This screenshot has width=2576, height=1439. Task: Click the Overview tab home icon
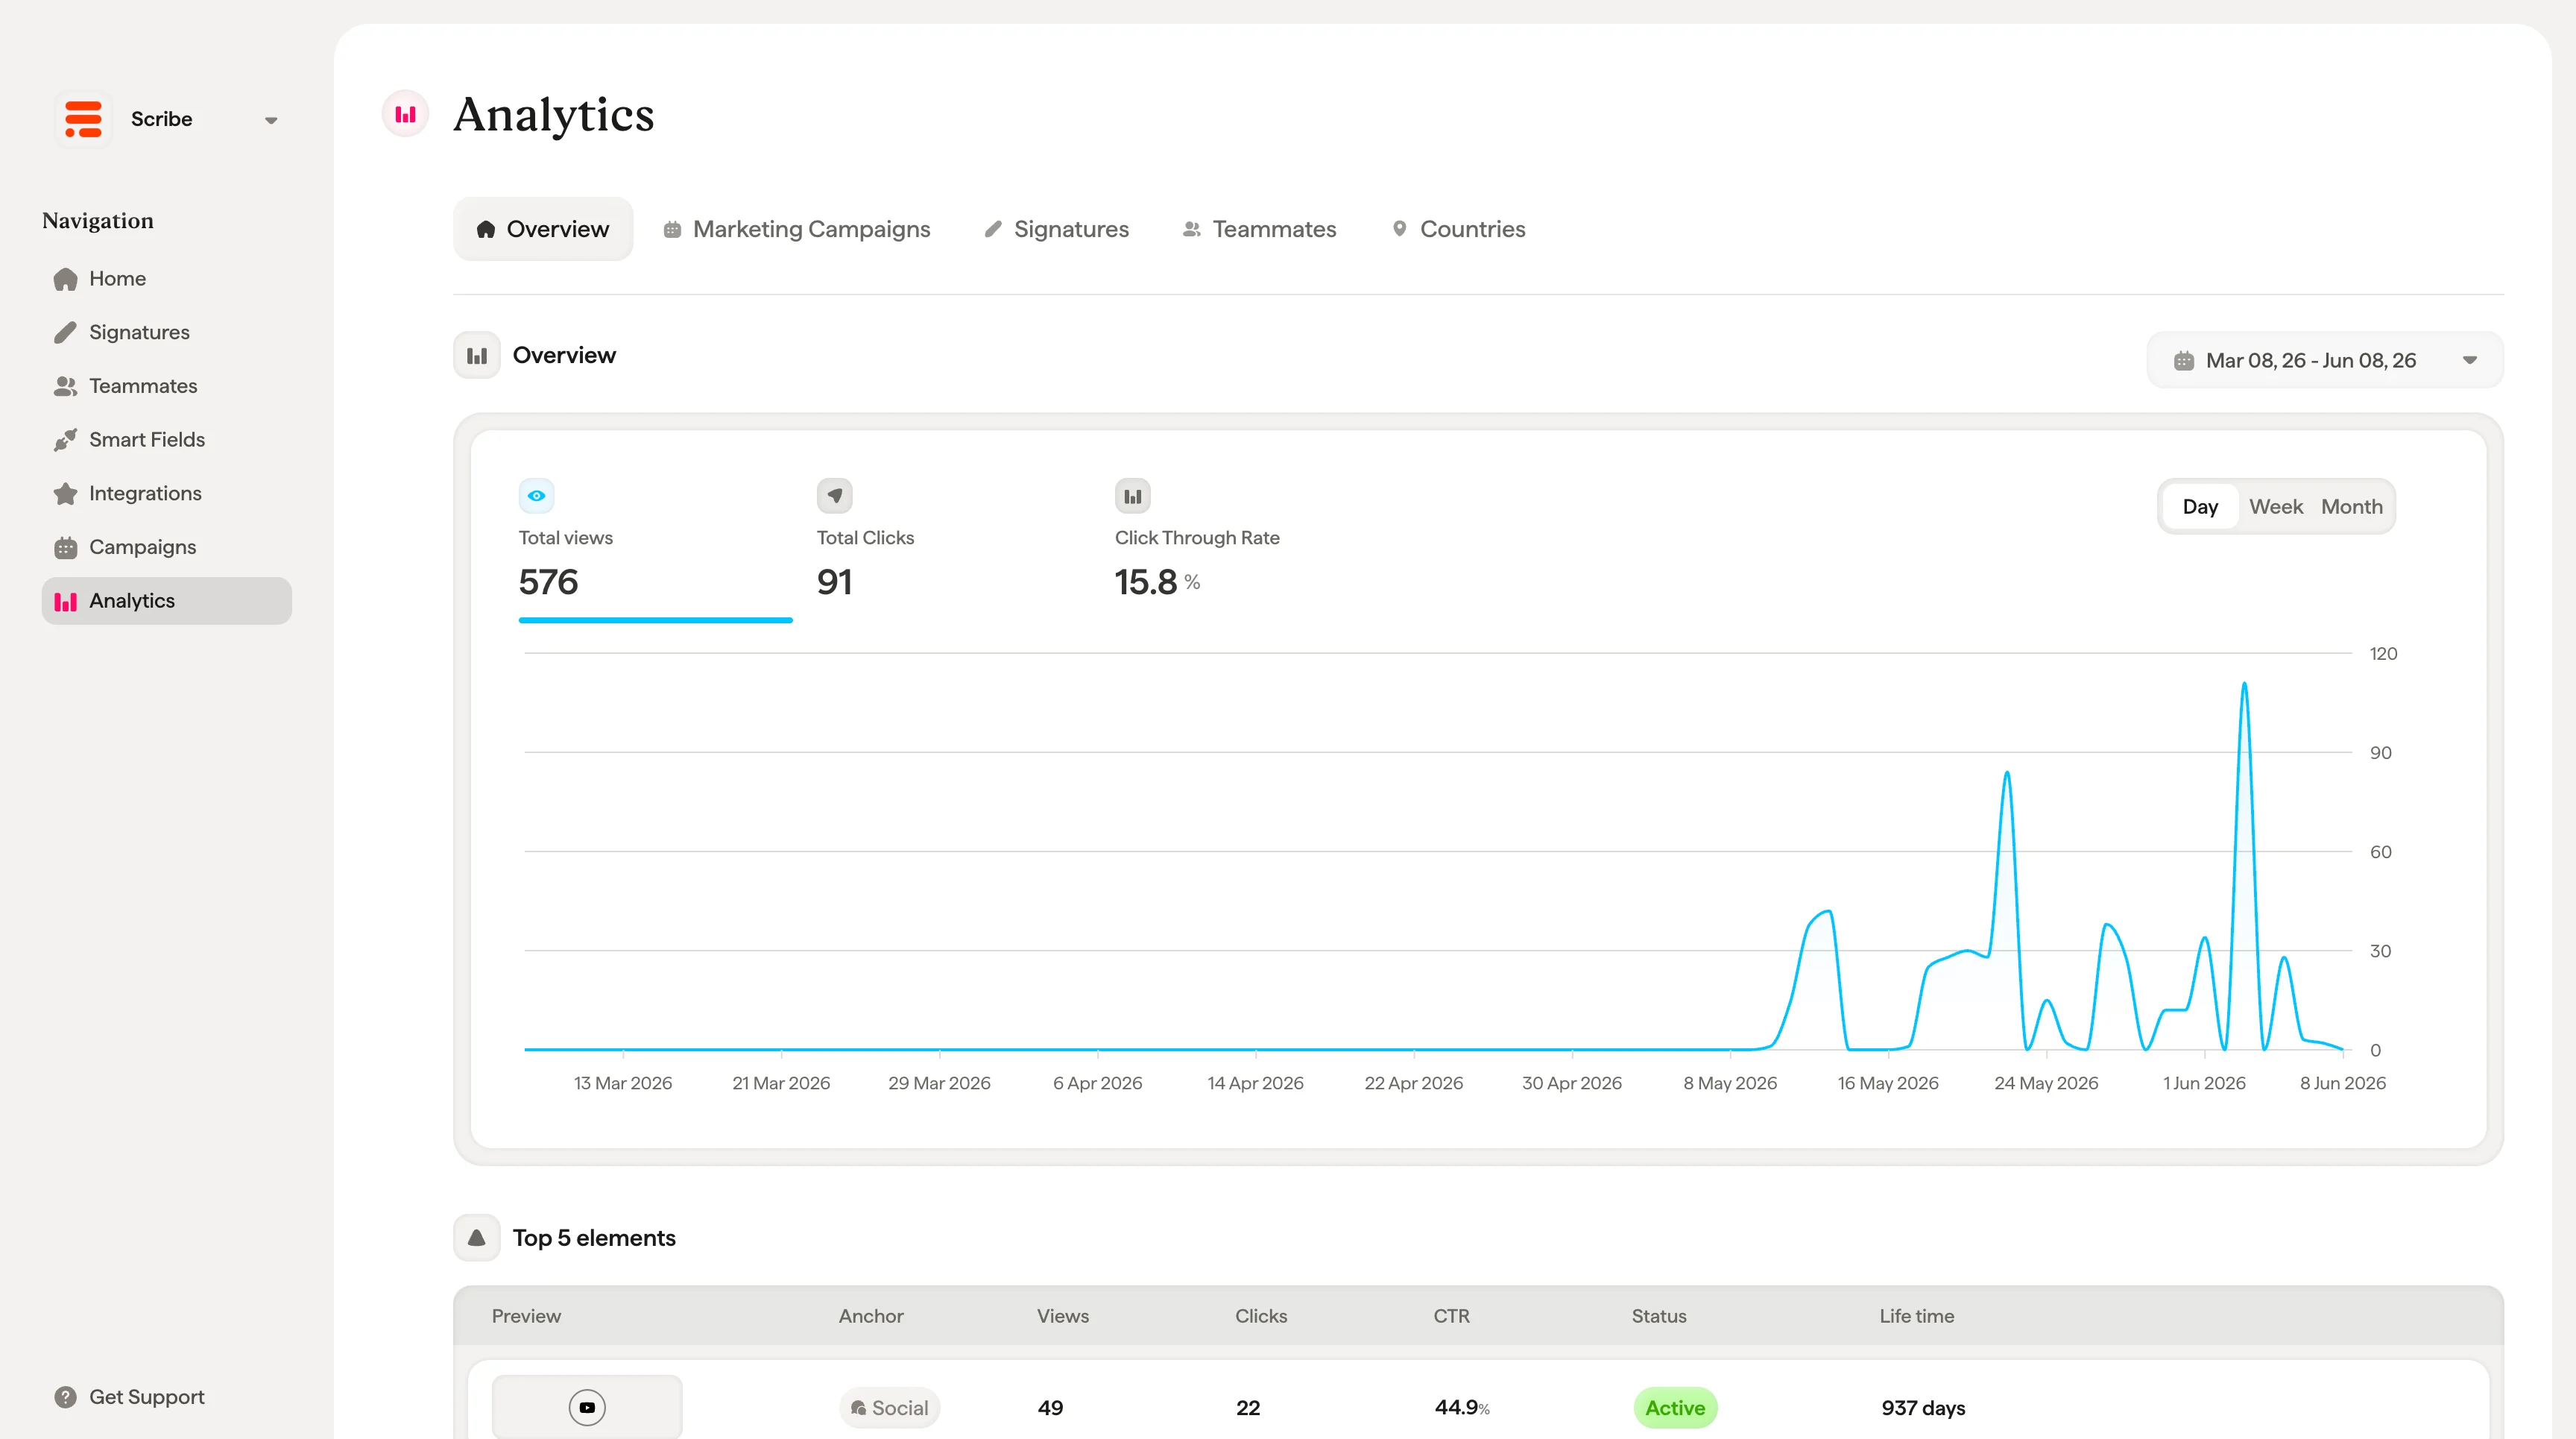point(486,229)
